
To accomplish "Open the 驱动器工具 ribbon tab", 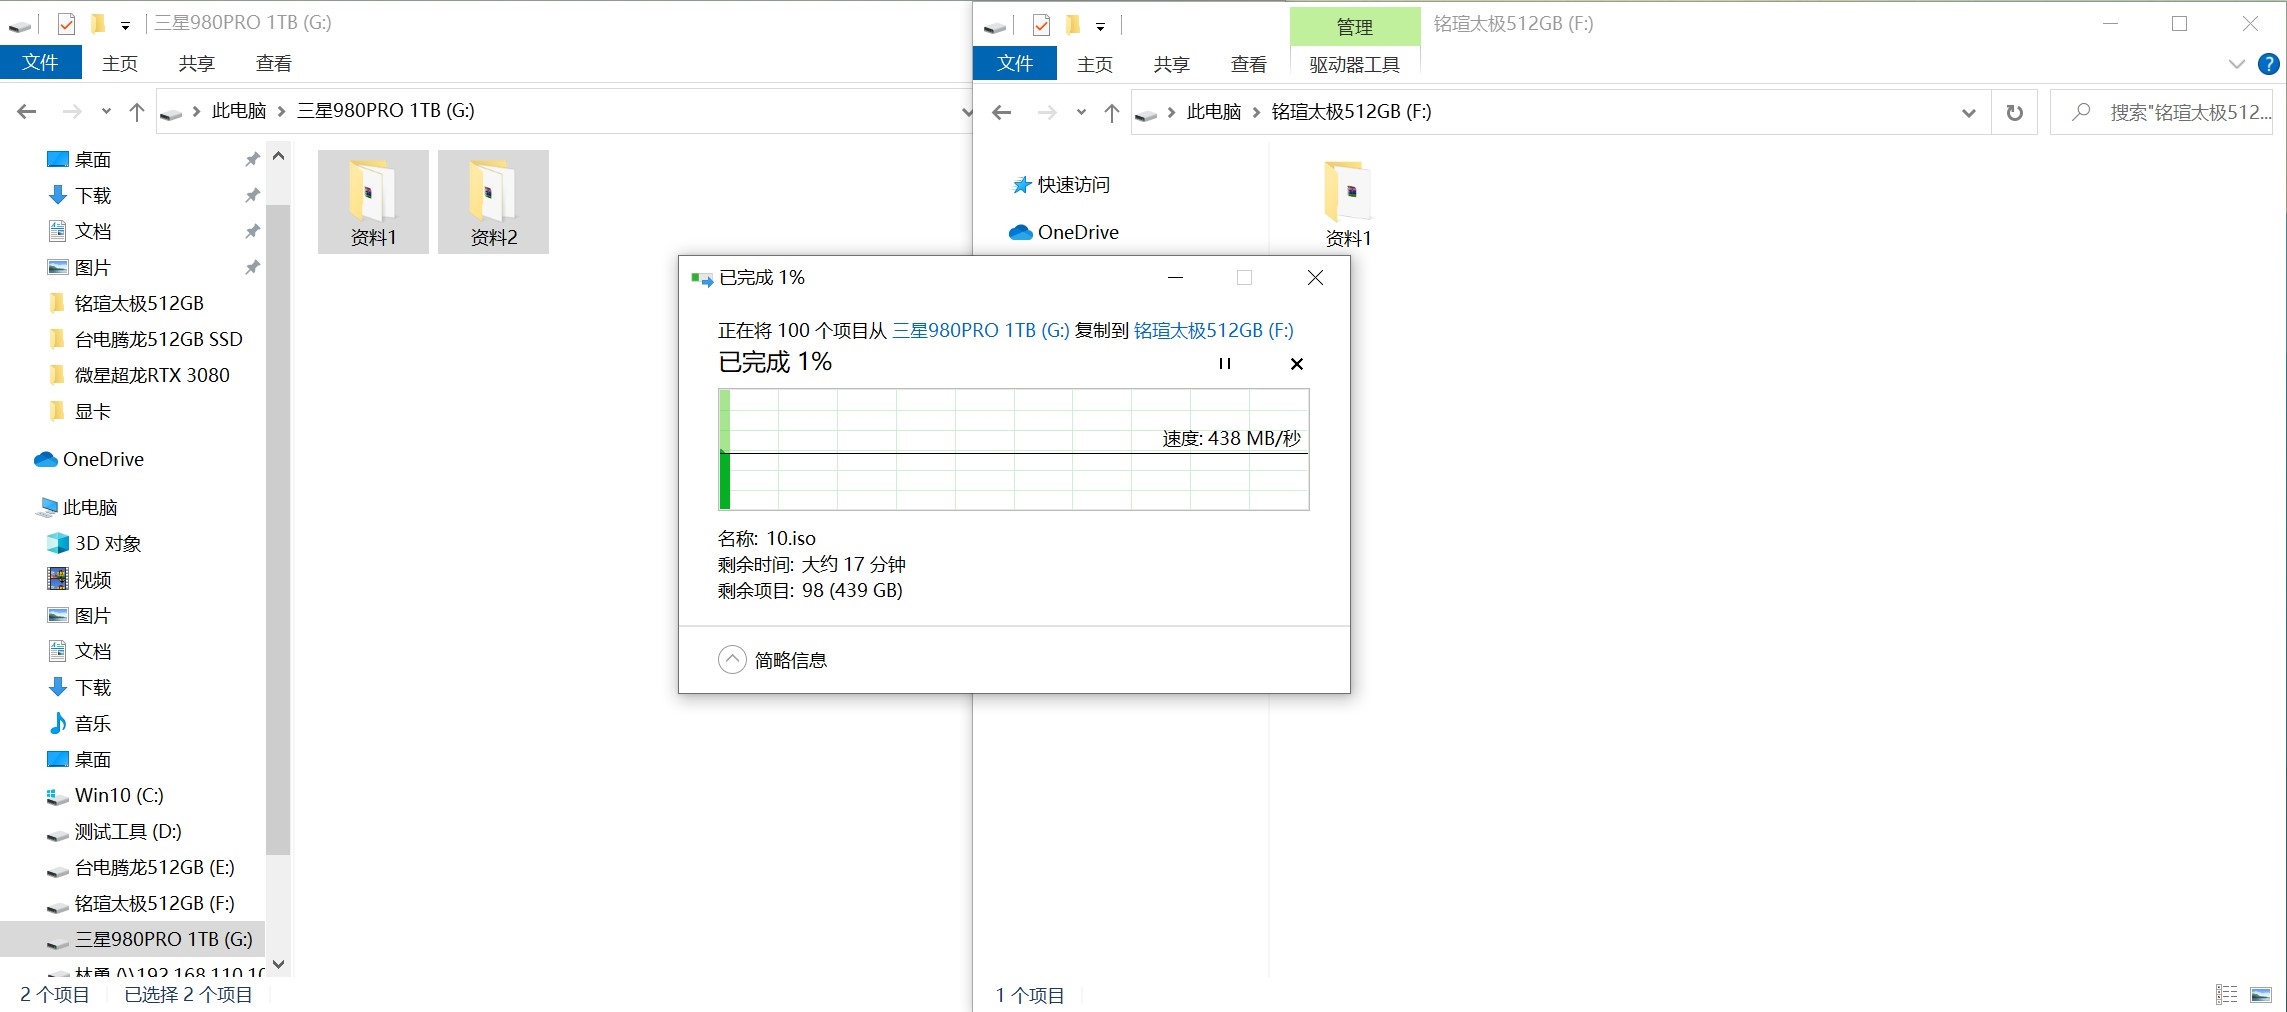I will click(x=1355, y=64).
